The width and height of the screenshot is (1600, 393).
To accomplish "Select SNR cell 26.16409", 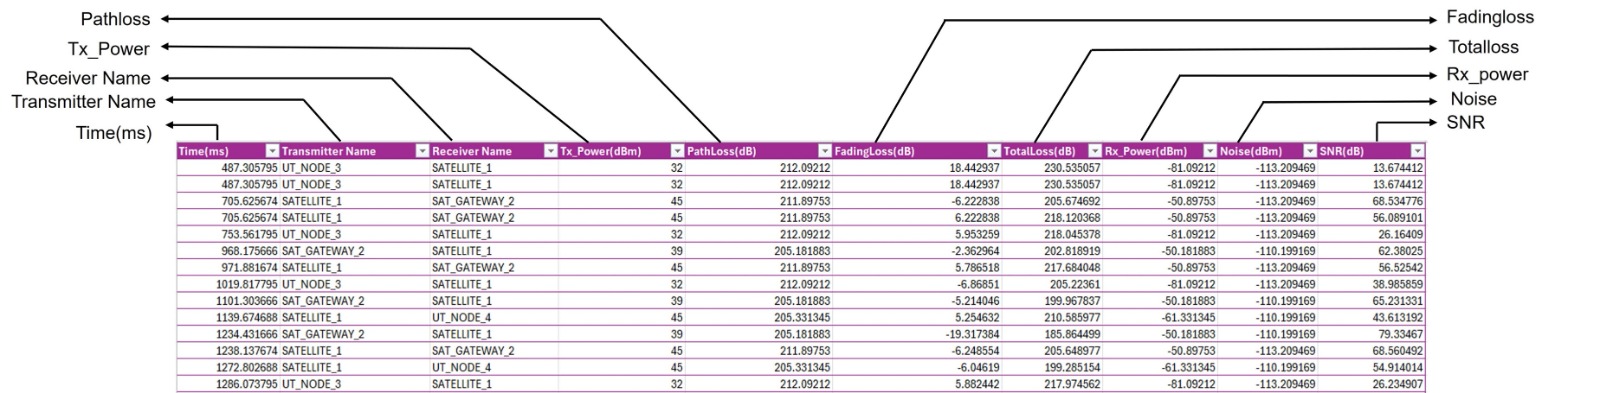I will [x=1402, y=234].
